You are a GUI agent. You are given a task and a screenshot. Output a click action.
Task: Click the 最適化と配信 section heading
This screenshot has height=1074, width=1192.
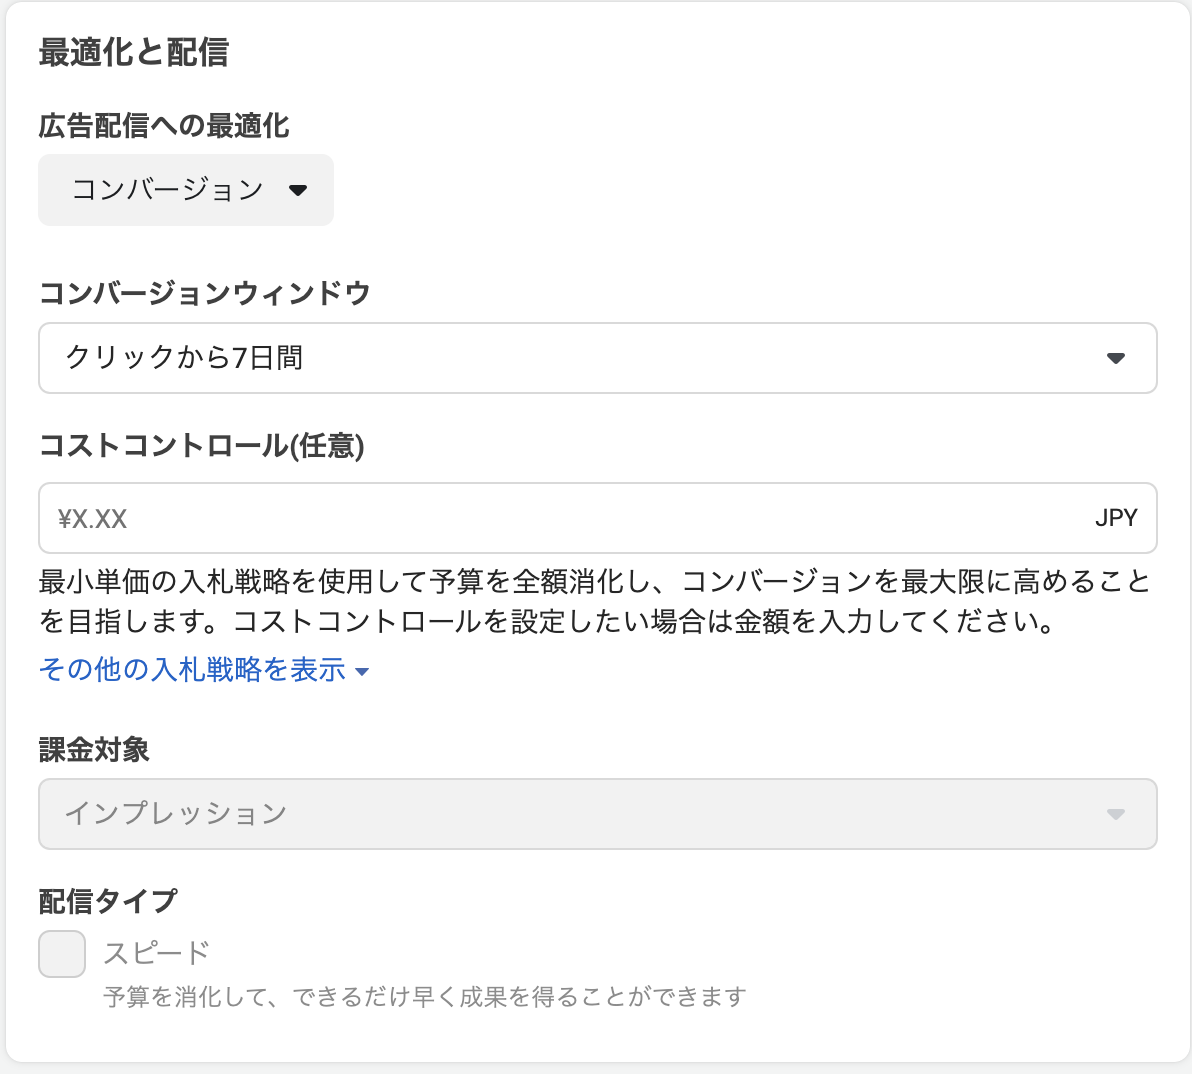click(134, 53)
